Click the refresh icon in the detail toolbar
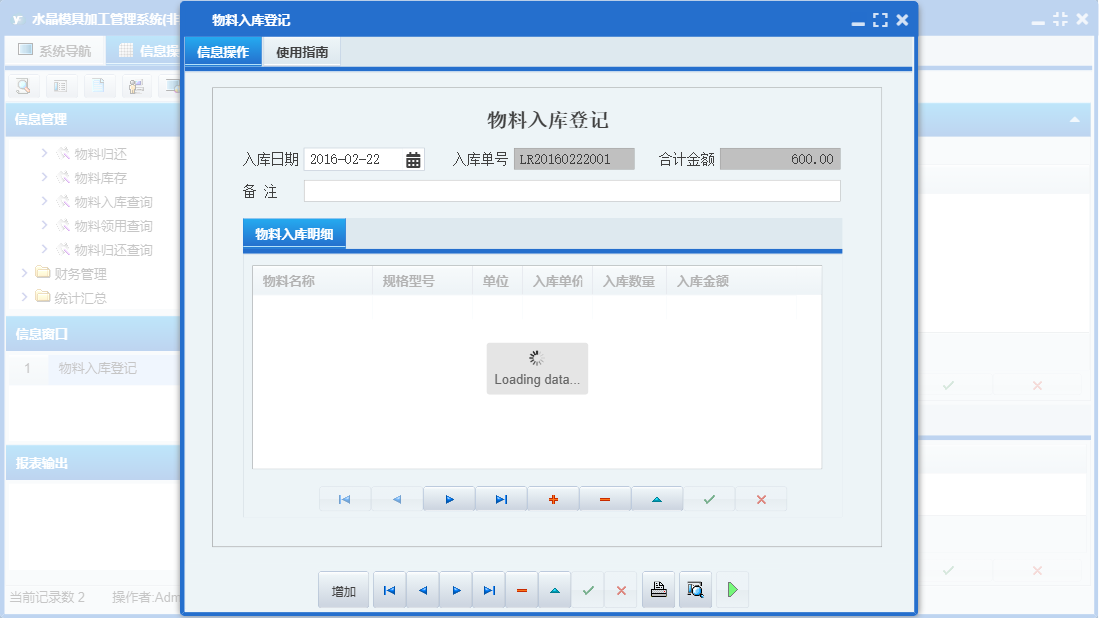This screenshot has width=1099, height=618. [x=657, y=498]
